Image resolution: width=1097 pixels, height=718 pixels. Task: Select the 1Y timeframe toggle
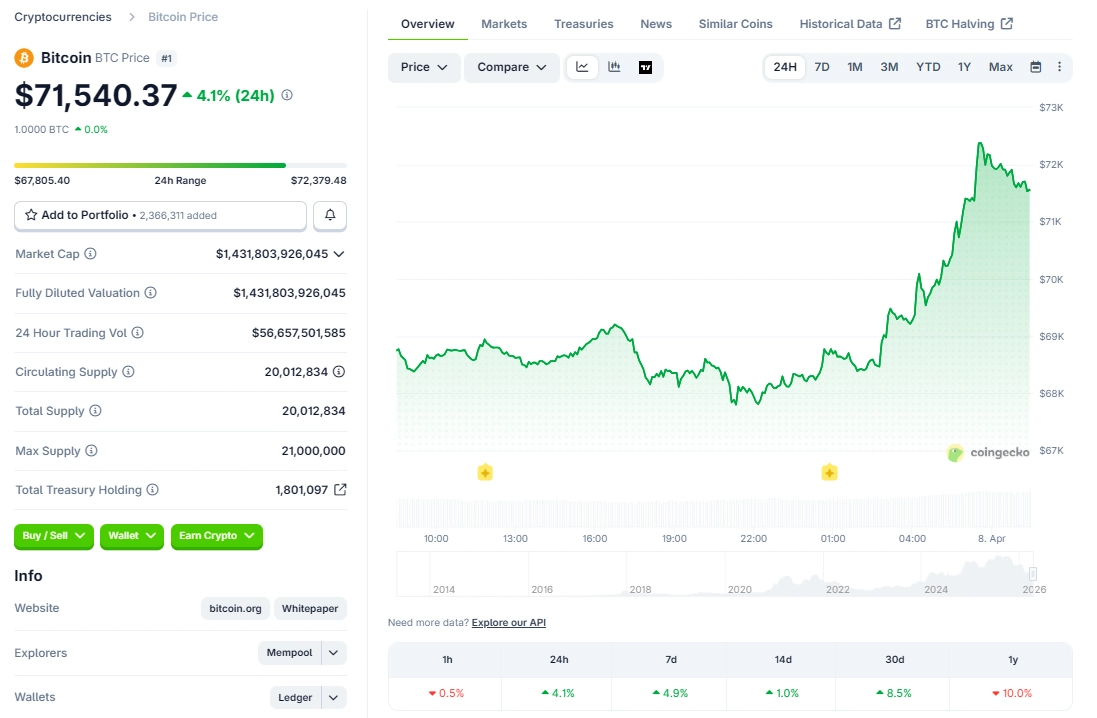pyautogui.click(x=963, y=66)
